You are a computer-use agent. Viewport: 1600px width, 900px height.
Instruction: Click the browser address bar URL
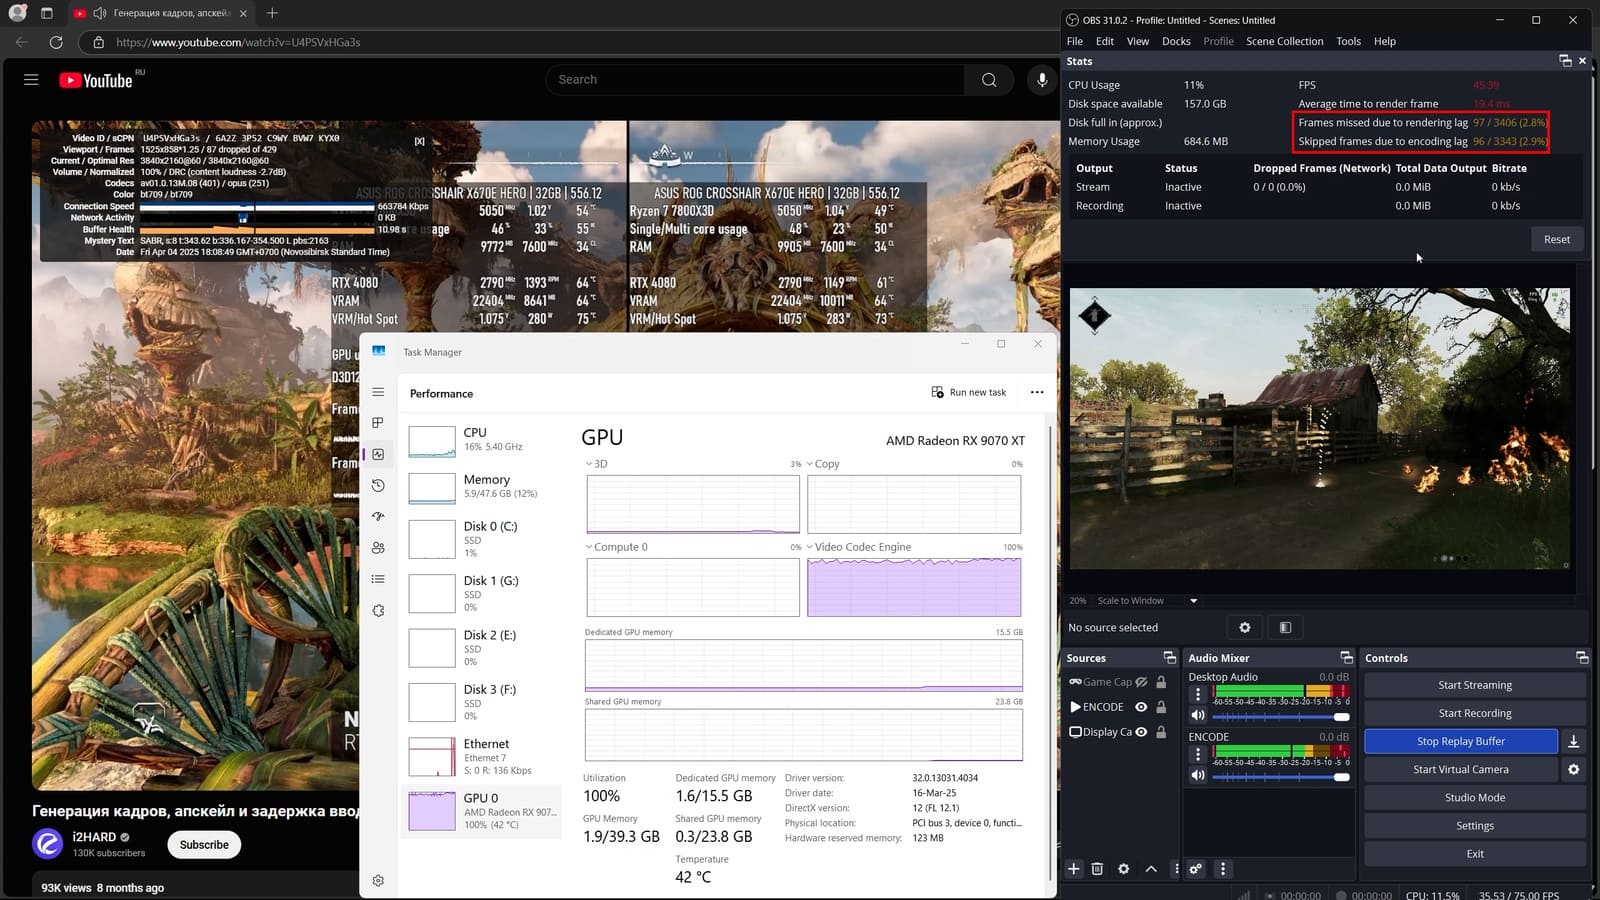(238, 42)
